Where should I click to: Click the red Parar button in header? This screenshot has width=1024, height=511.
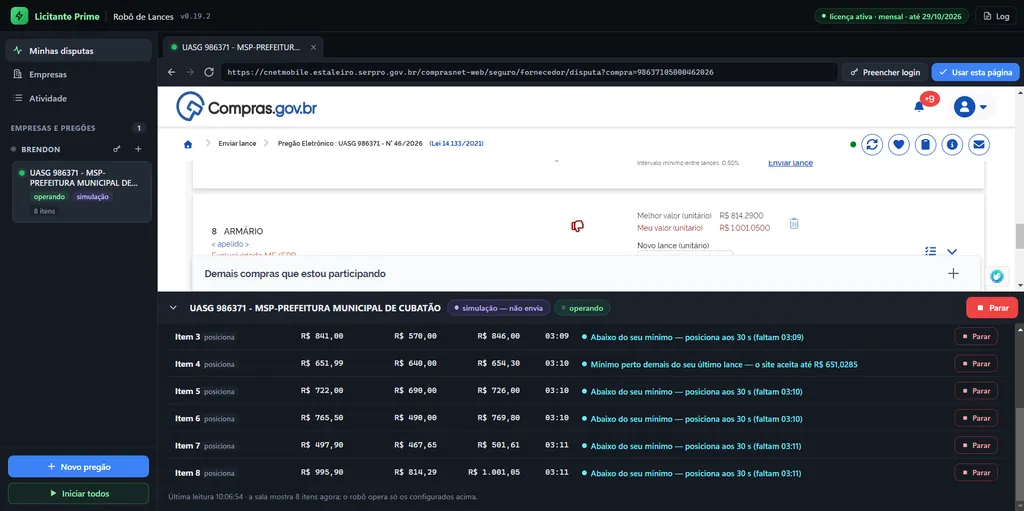click(992, 307)
